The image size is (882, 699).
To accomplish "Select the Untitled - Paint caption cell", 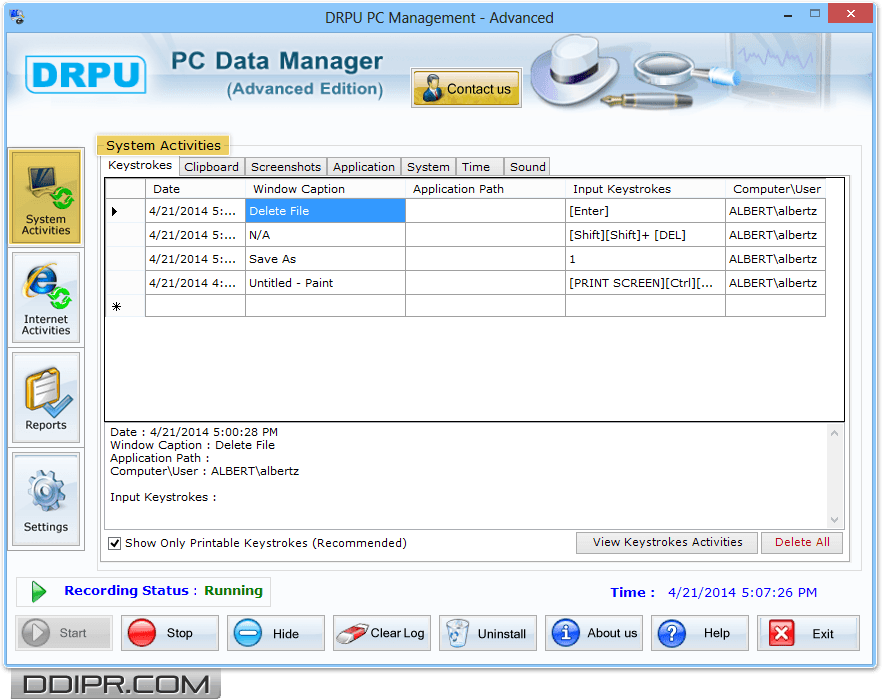I will [325, 283].
